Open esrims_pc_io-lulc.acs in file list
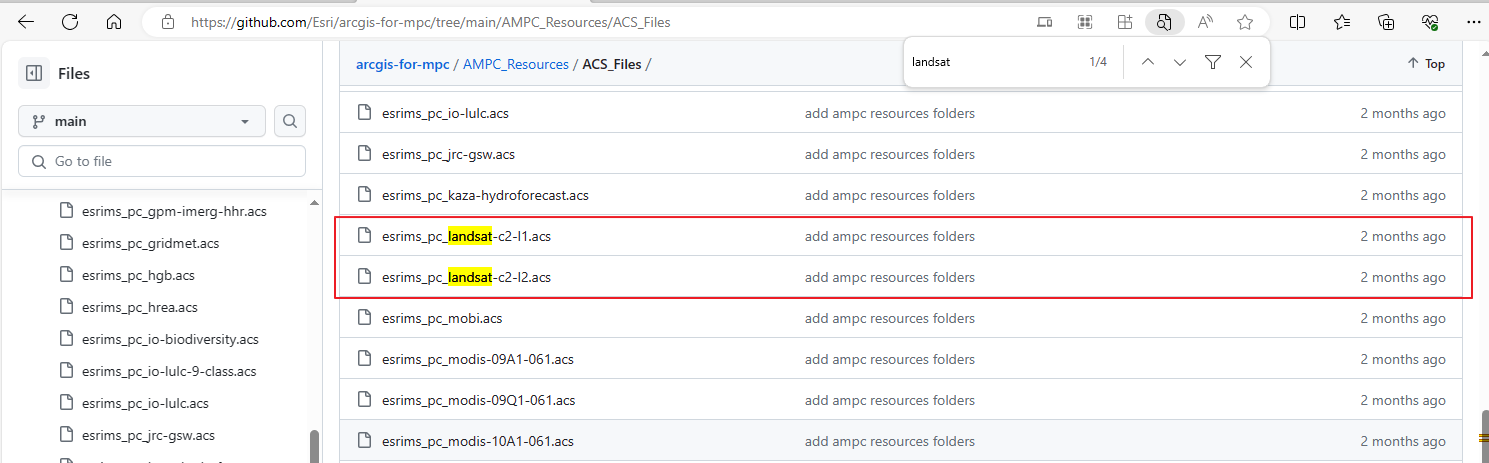This screenshot has width=1489, height=463. (445, 113)
